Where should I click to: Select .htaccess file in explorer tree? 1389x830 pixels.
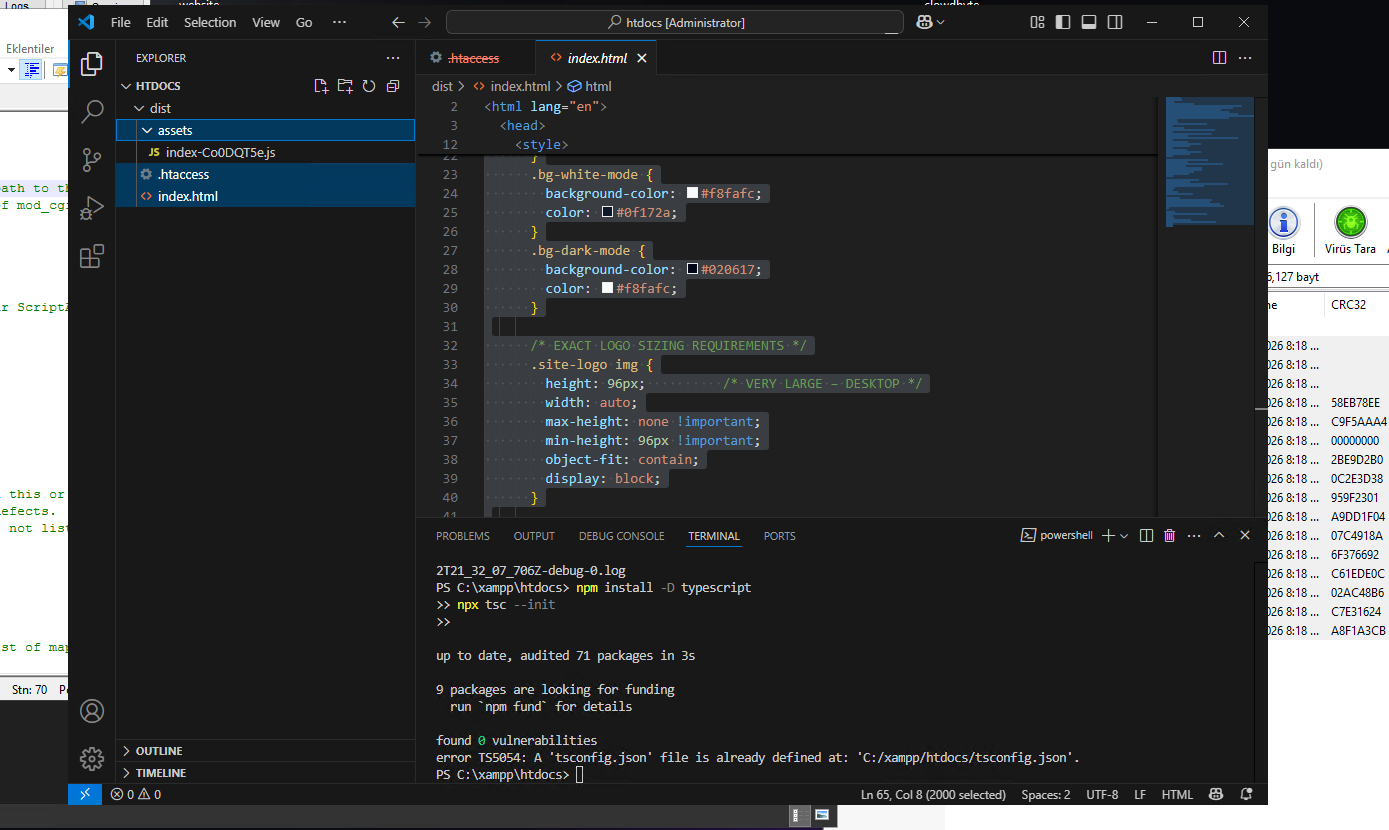pos(265,174)
